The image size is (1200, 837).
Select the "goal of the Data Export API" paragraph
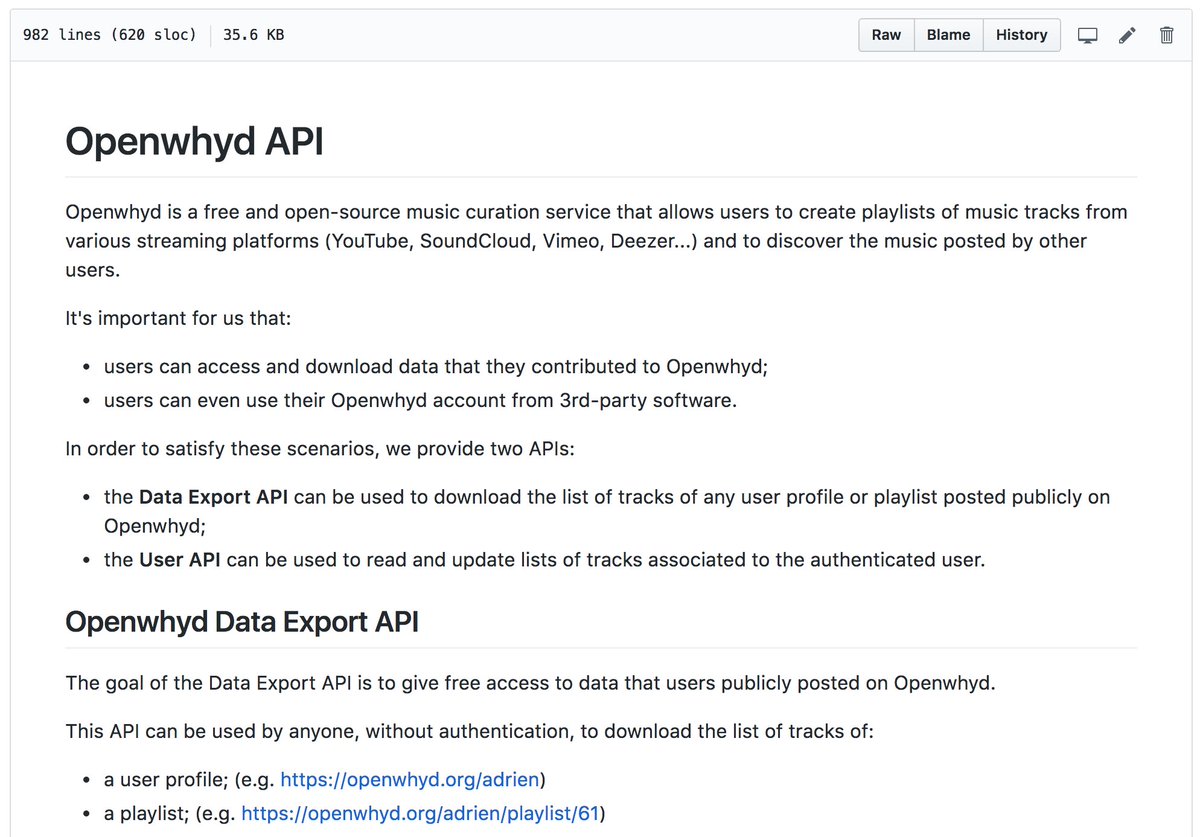point(530,684)
